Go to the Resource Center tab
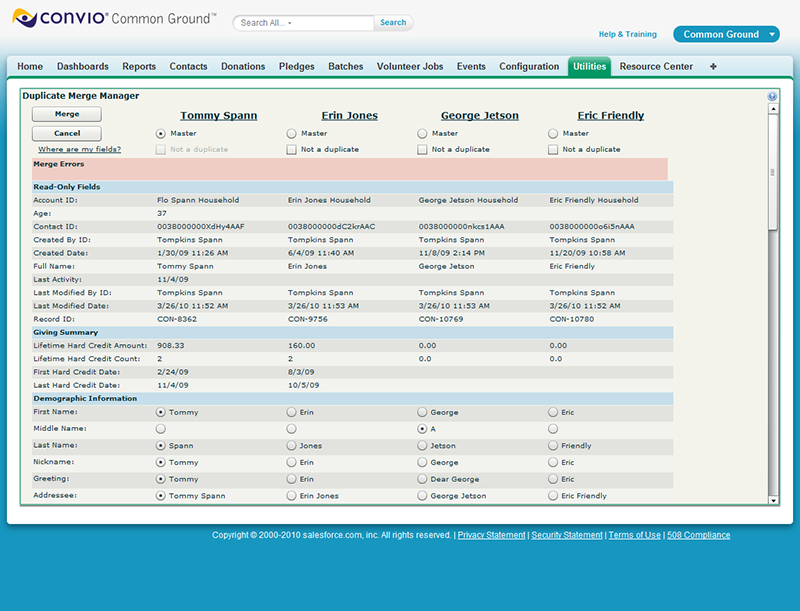Image resolution: width=800 pixels, height=611 pixels. tap(656, 67)
